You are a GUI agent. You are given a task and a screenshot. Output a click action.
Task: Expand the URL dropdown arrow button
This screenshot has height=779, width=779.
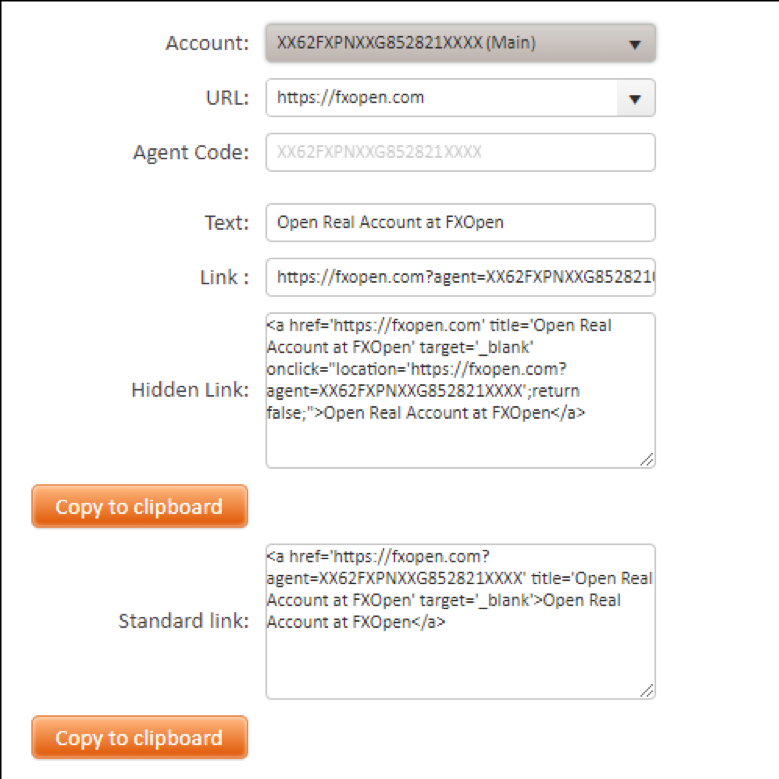tap(635, 98)
